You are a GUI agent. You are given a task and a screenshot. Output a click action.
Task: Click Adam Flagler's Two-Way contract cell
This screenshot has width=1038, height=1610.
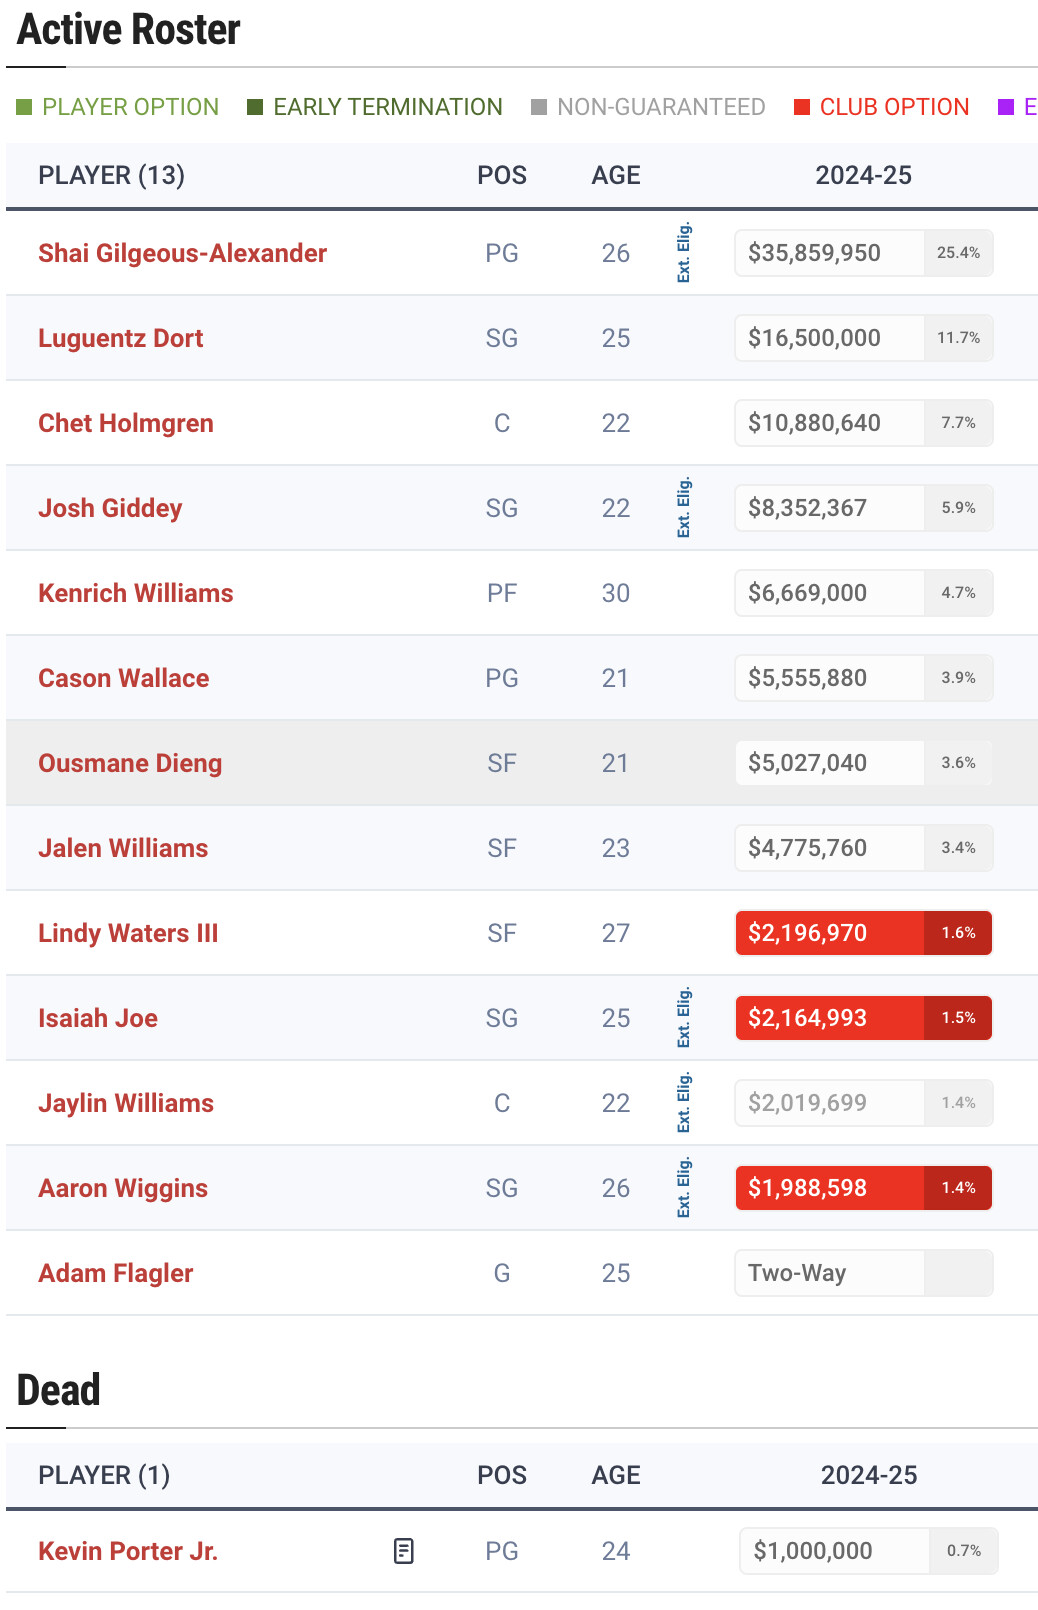pyautogui.click(x=830, y=1273)
